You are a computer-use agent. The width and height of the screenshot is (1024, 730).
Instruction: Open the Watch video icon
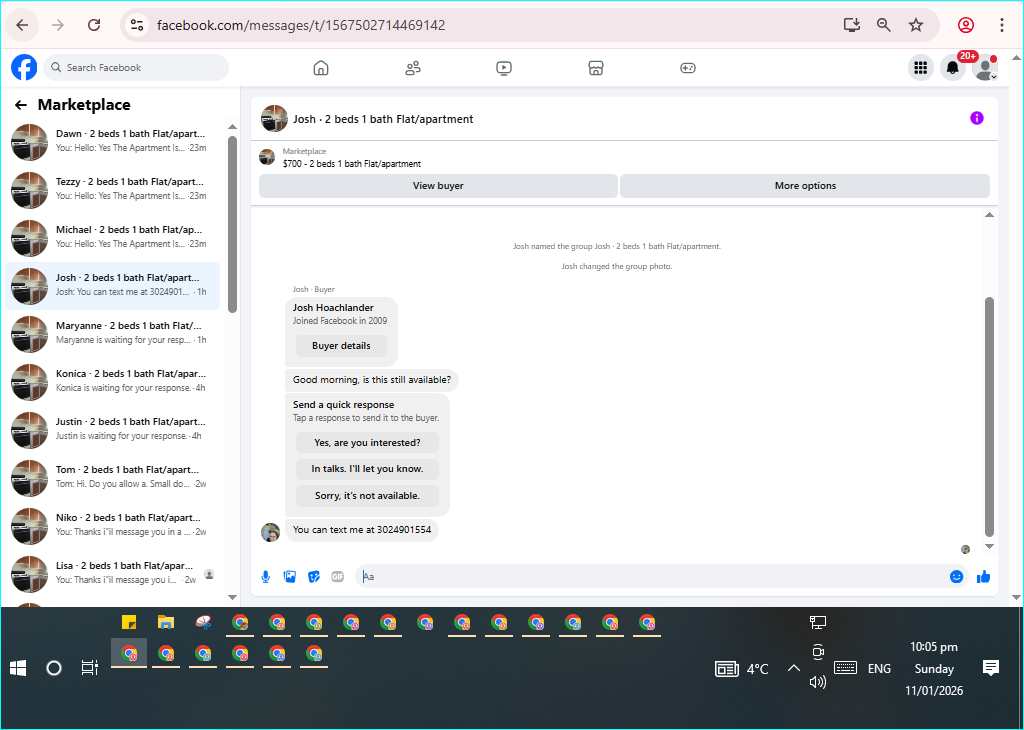click(504, 68)
